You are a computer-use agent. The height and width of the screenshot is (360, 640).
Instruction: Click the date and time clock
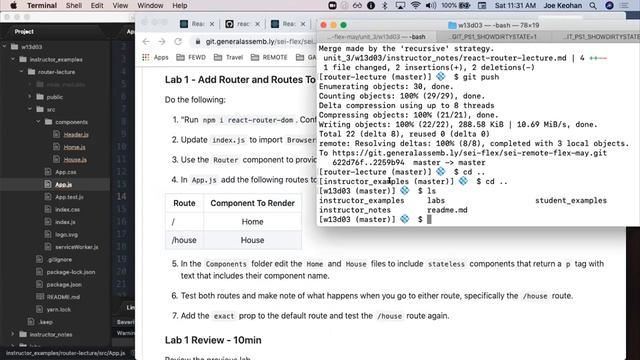[515, 5]
